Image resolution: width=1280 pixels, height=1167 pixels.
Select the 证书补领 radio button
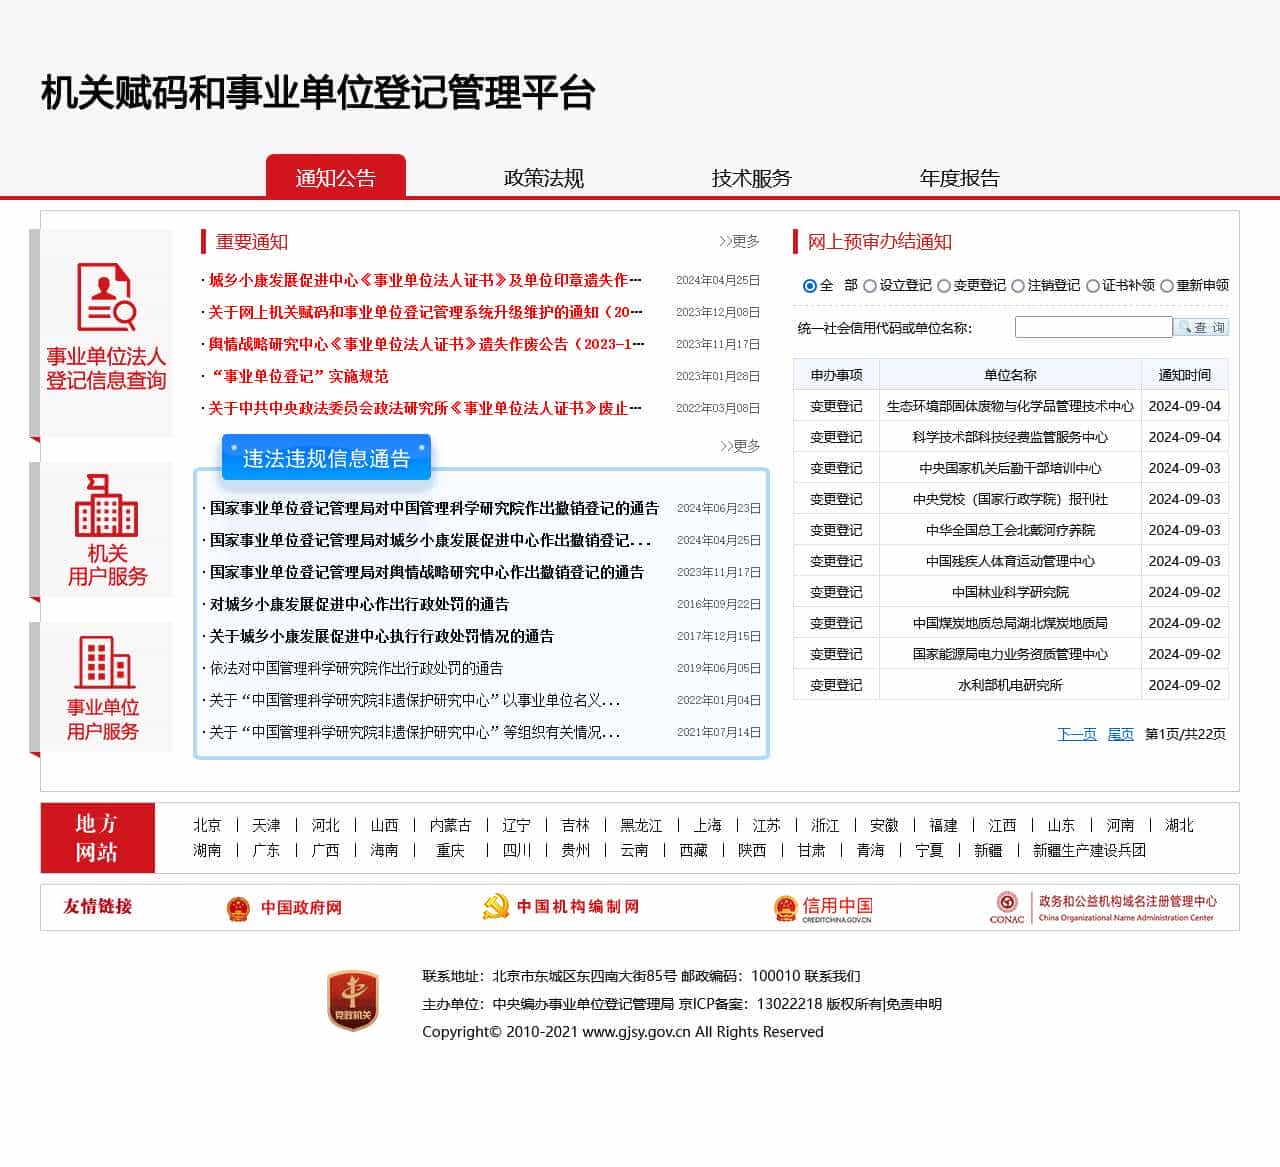1093,286
